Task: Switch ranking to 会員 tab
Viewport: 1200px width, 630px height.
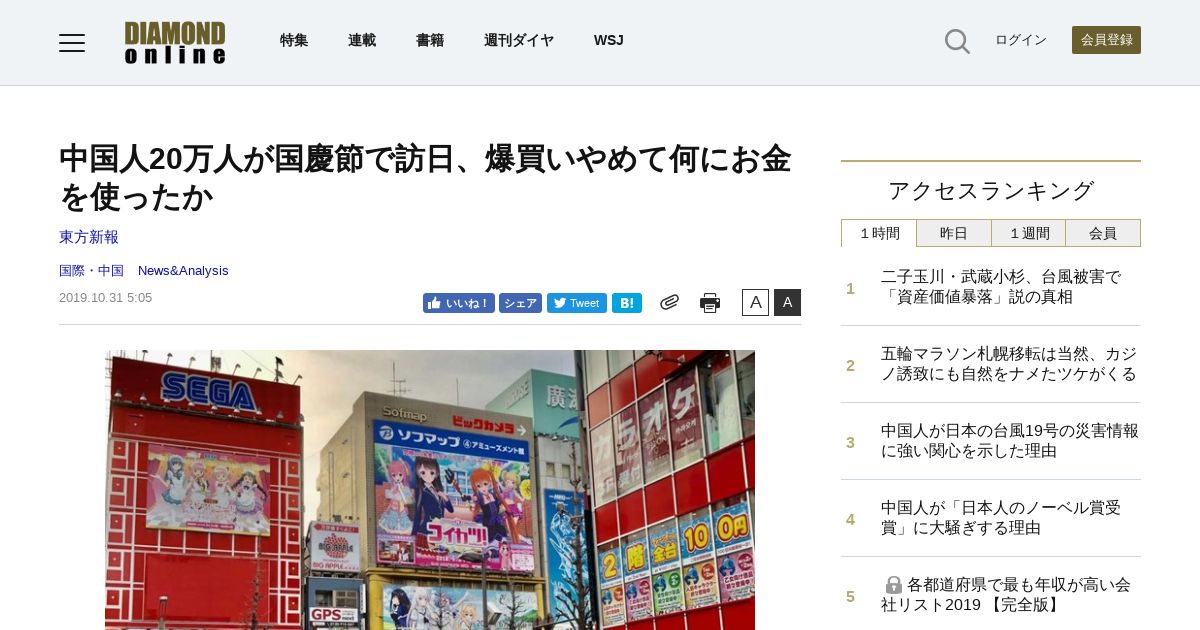Action: pos(1103,233)
